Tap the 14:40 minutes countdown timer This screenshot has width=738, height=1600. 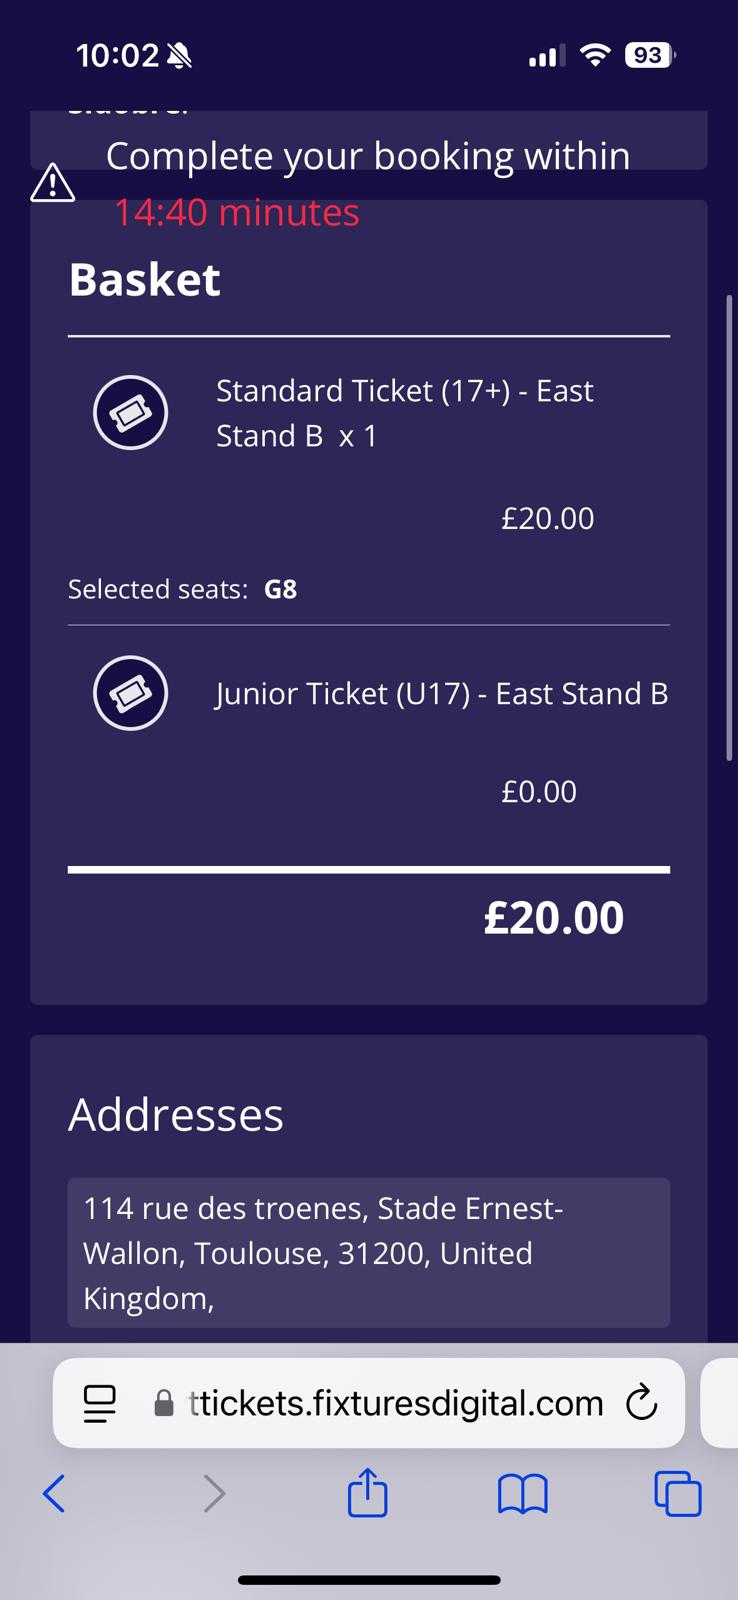pyautogui.click(x=236, y=212)
